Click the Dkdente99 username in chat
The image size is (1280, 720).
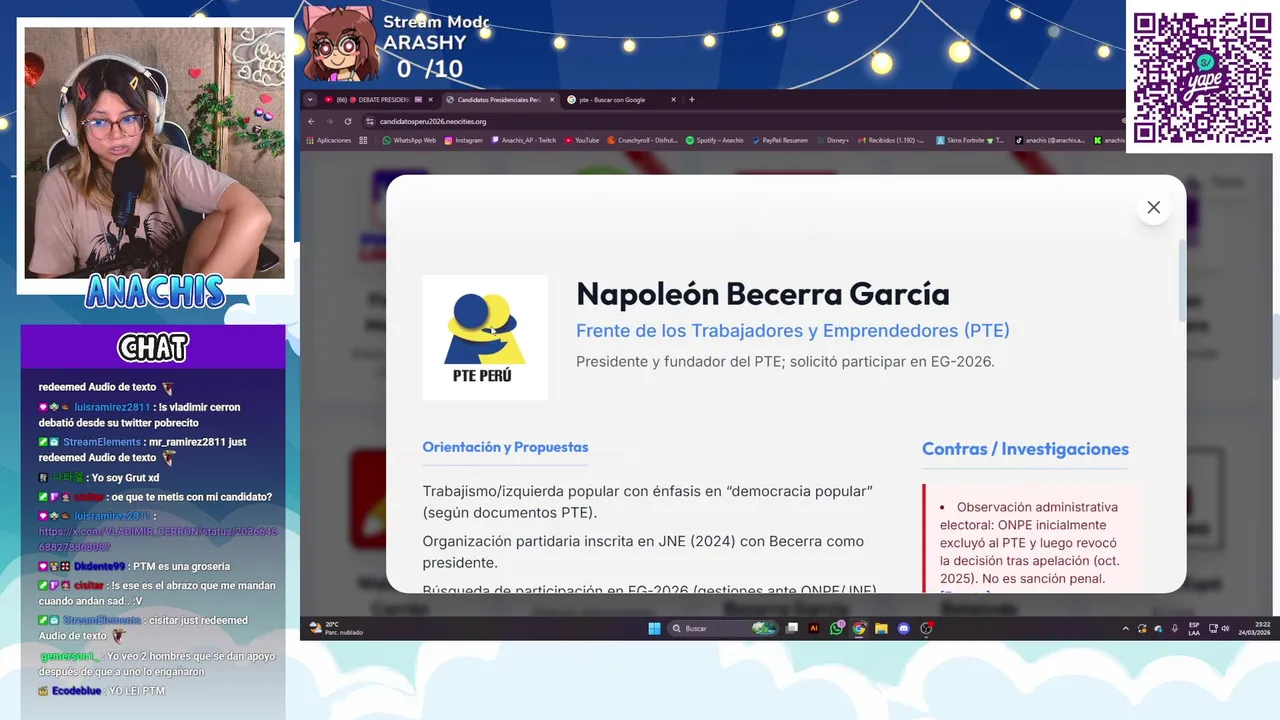(x=99, y=566)
